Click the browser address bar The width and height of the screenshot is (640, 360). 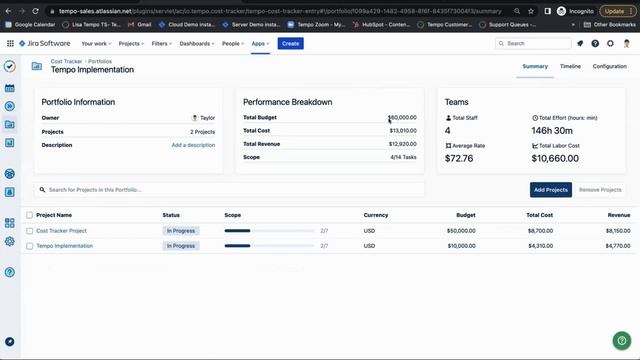pos(280,11)
